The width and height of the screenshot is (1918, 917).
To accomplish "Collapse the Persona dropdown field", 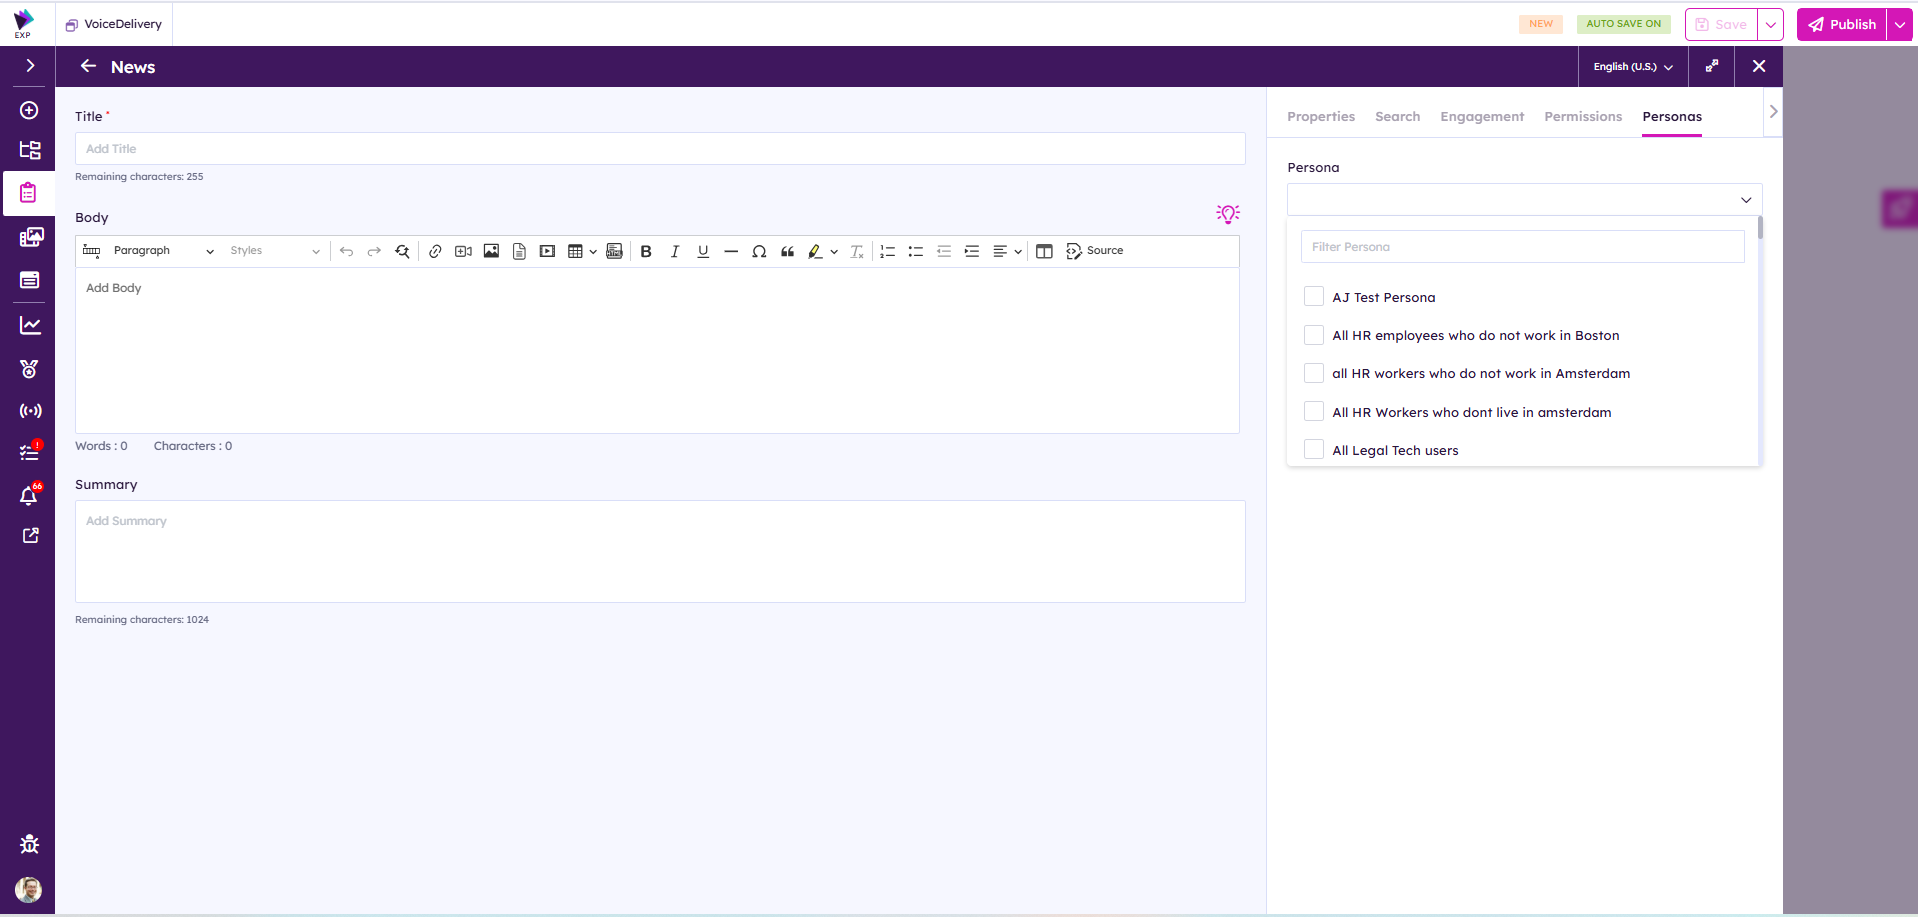I will click(1745, 200).
